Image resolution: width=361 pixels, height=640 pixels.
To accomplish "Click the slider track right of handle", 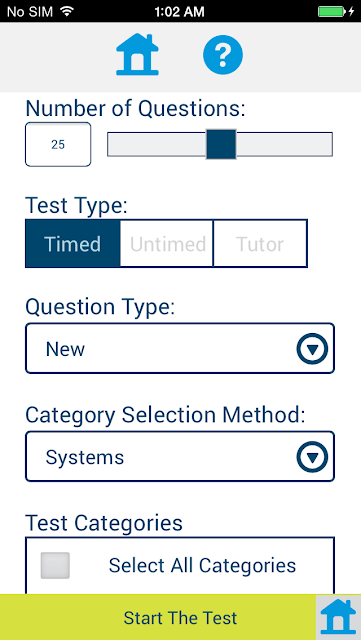I will tap(285, 144).
